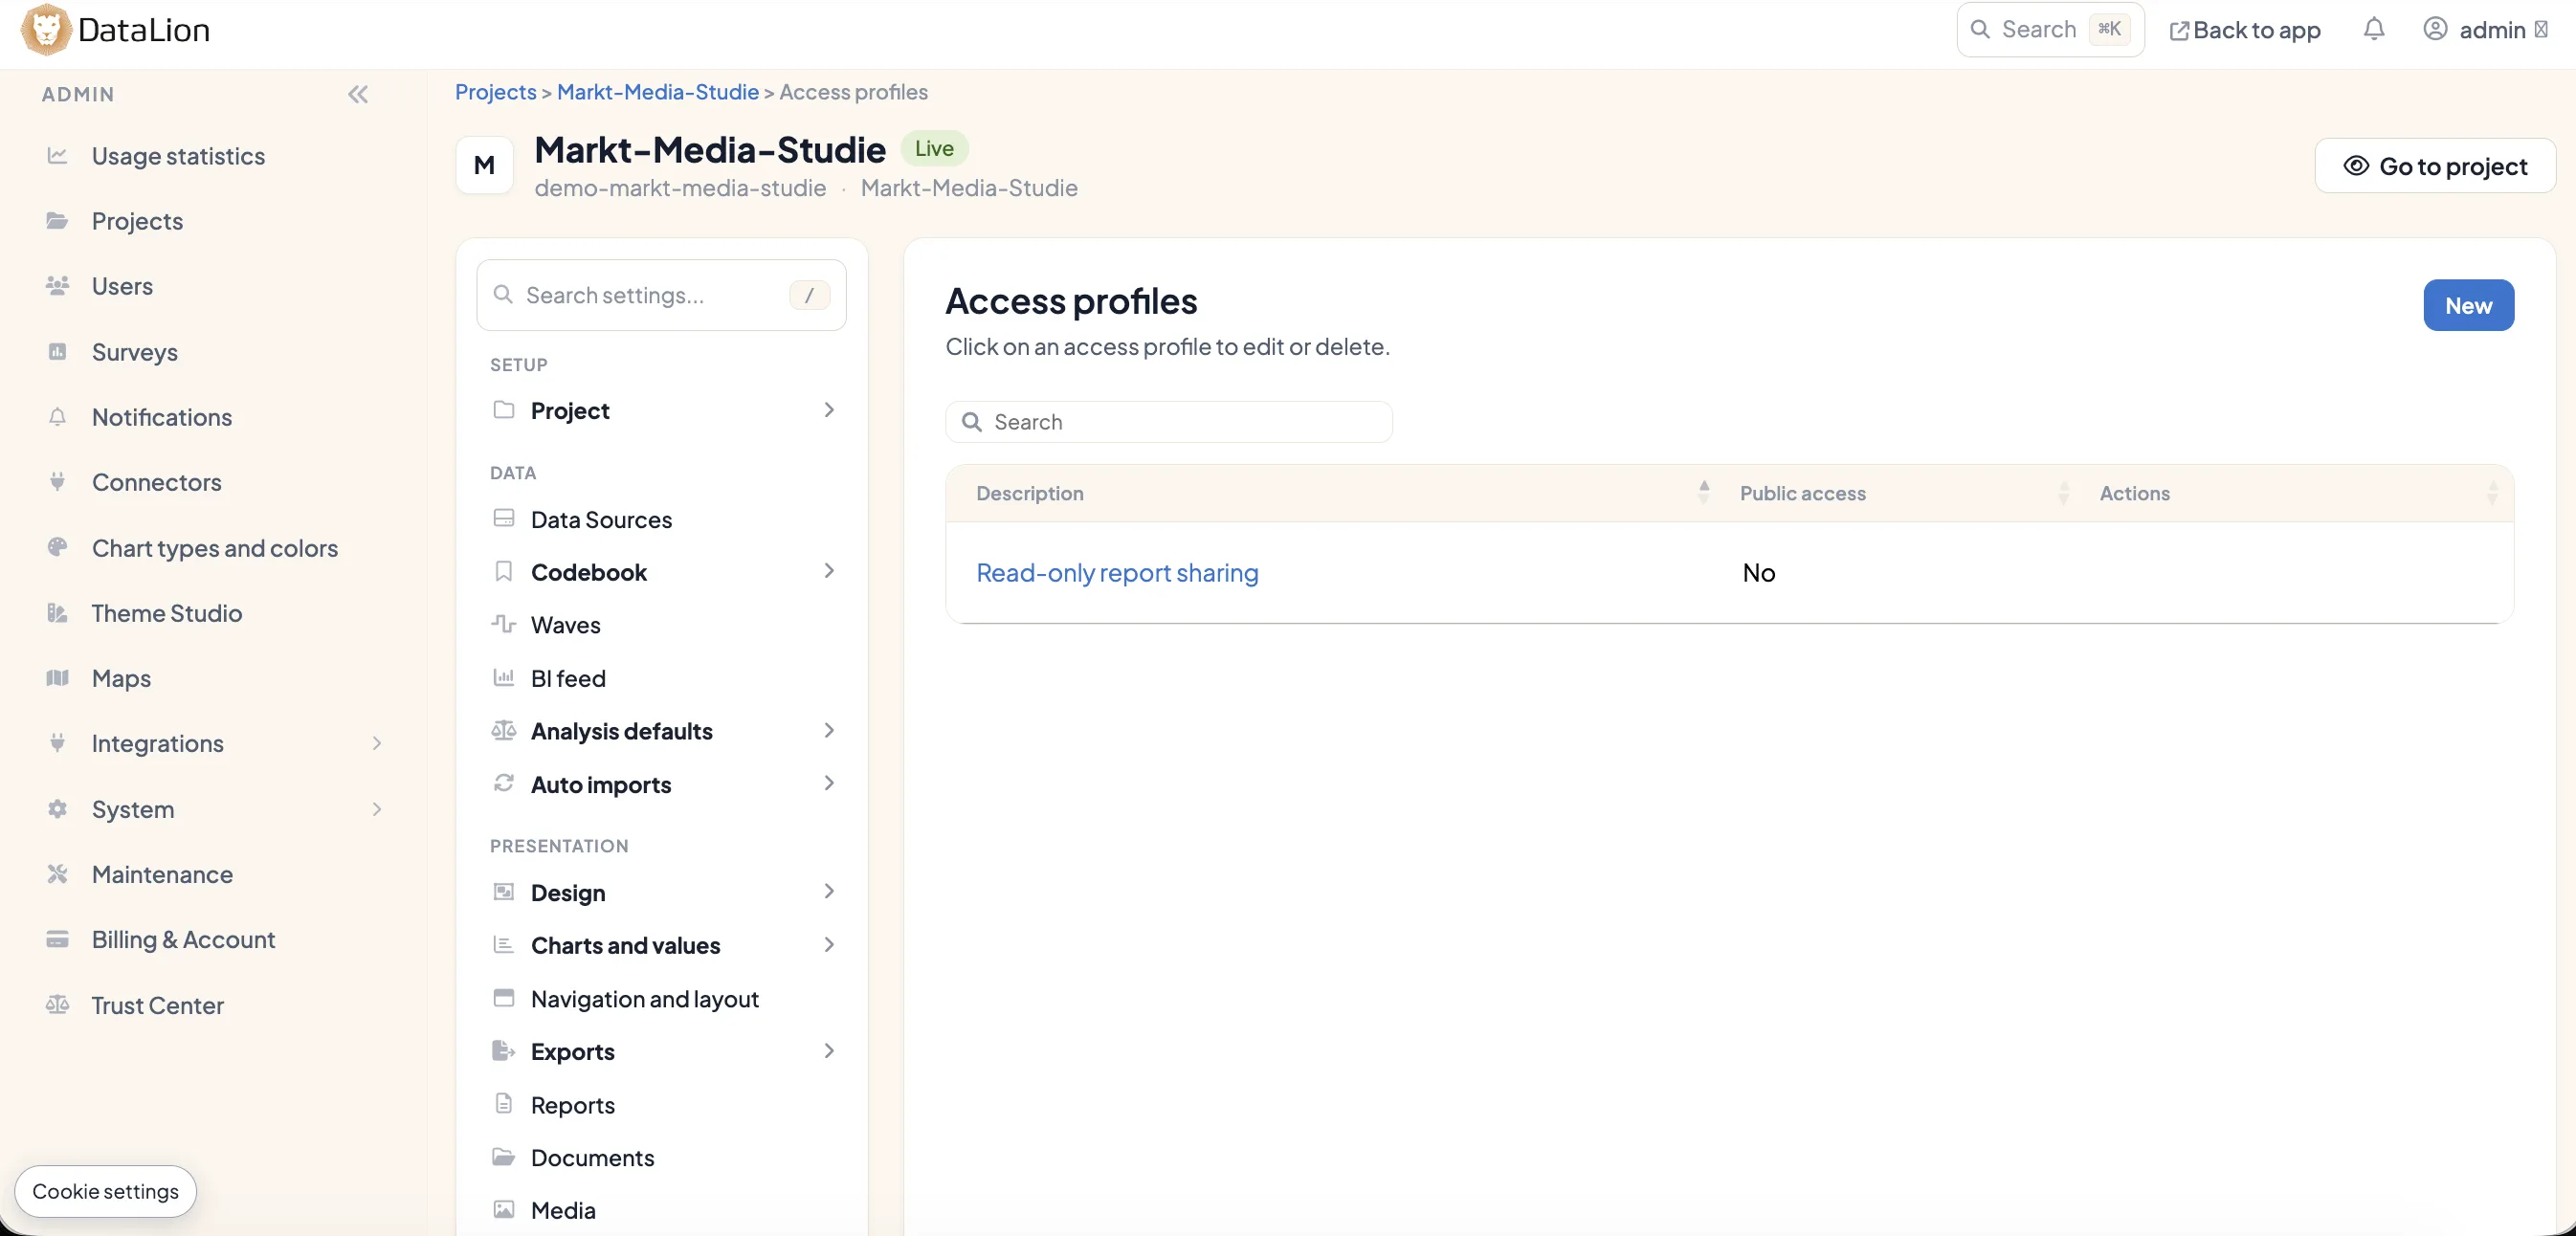Click the Connectors plug icon

pos(57,482)
